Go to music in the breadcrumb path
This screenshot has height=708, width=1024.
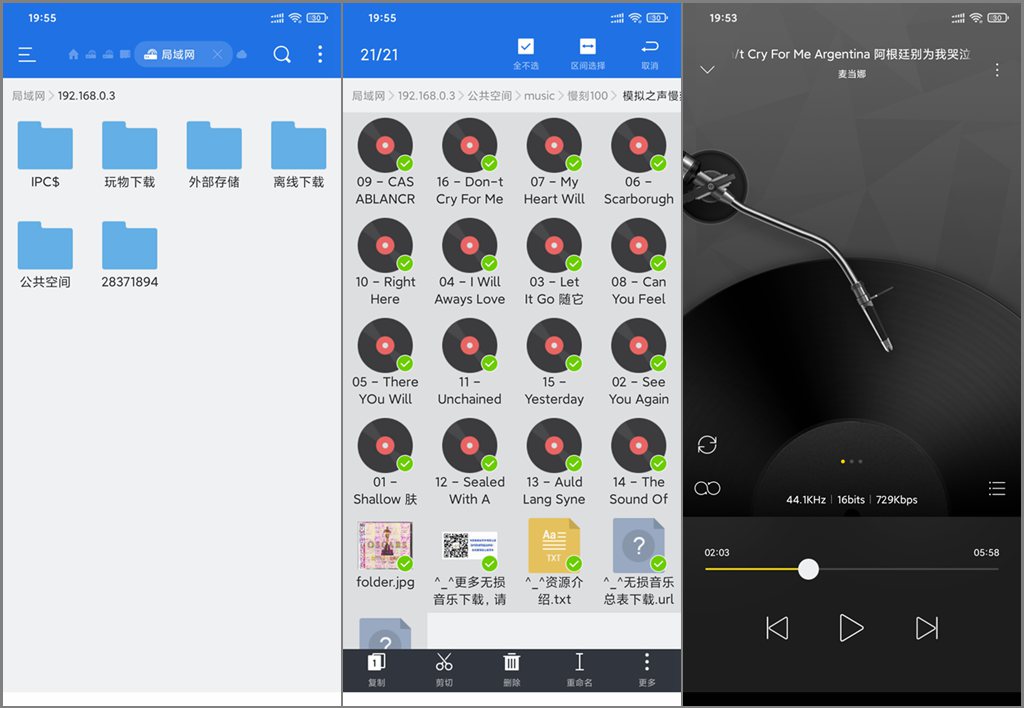pos(539,96)
